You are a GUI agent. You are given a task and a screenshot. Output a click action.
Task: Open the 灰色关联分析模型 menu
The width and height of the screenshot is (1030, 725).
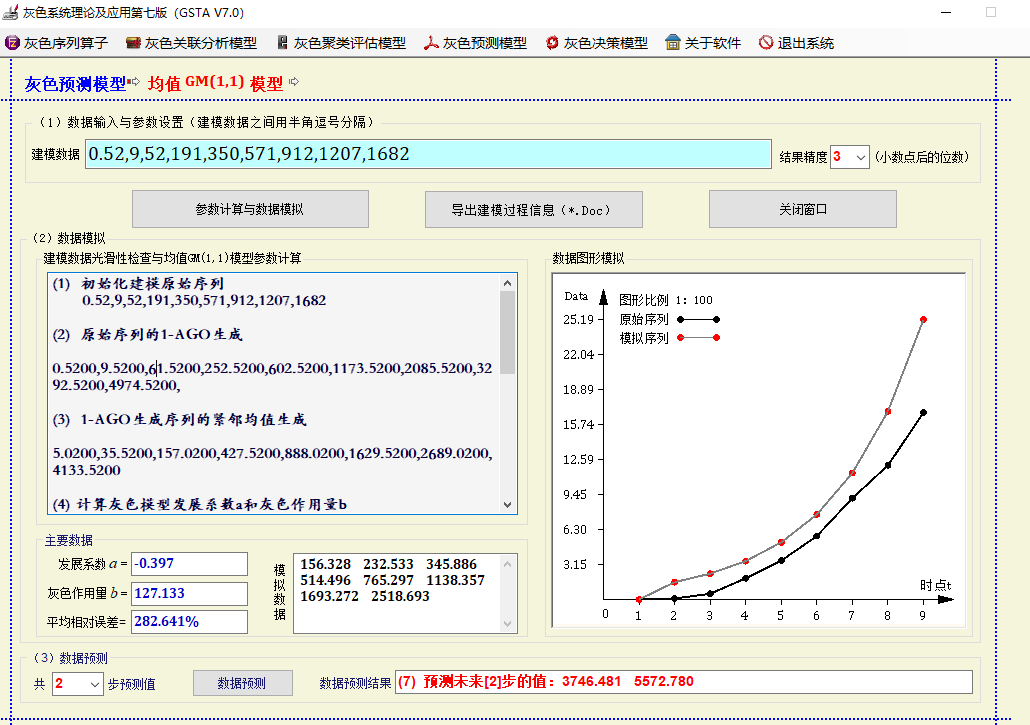click(191, 43)
